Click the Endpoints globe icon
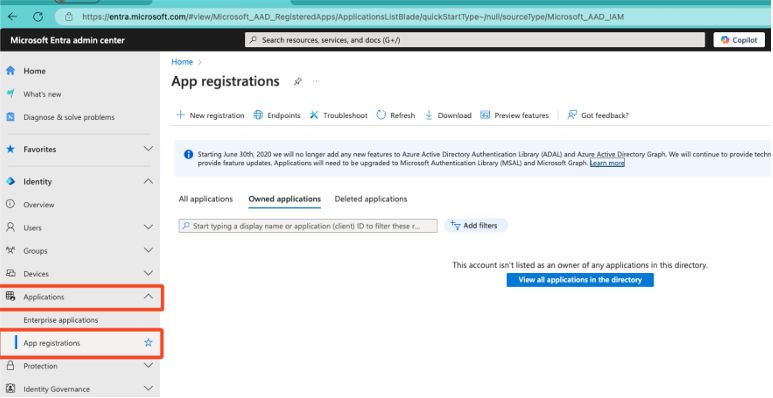This screenshot has height=398, width=773. 258,115
